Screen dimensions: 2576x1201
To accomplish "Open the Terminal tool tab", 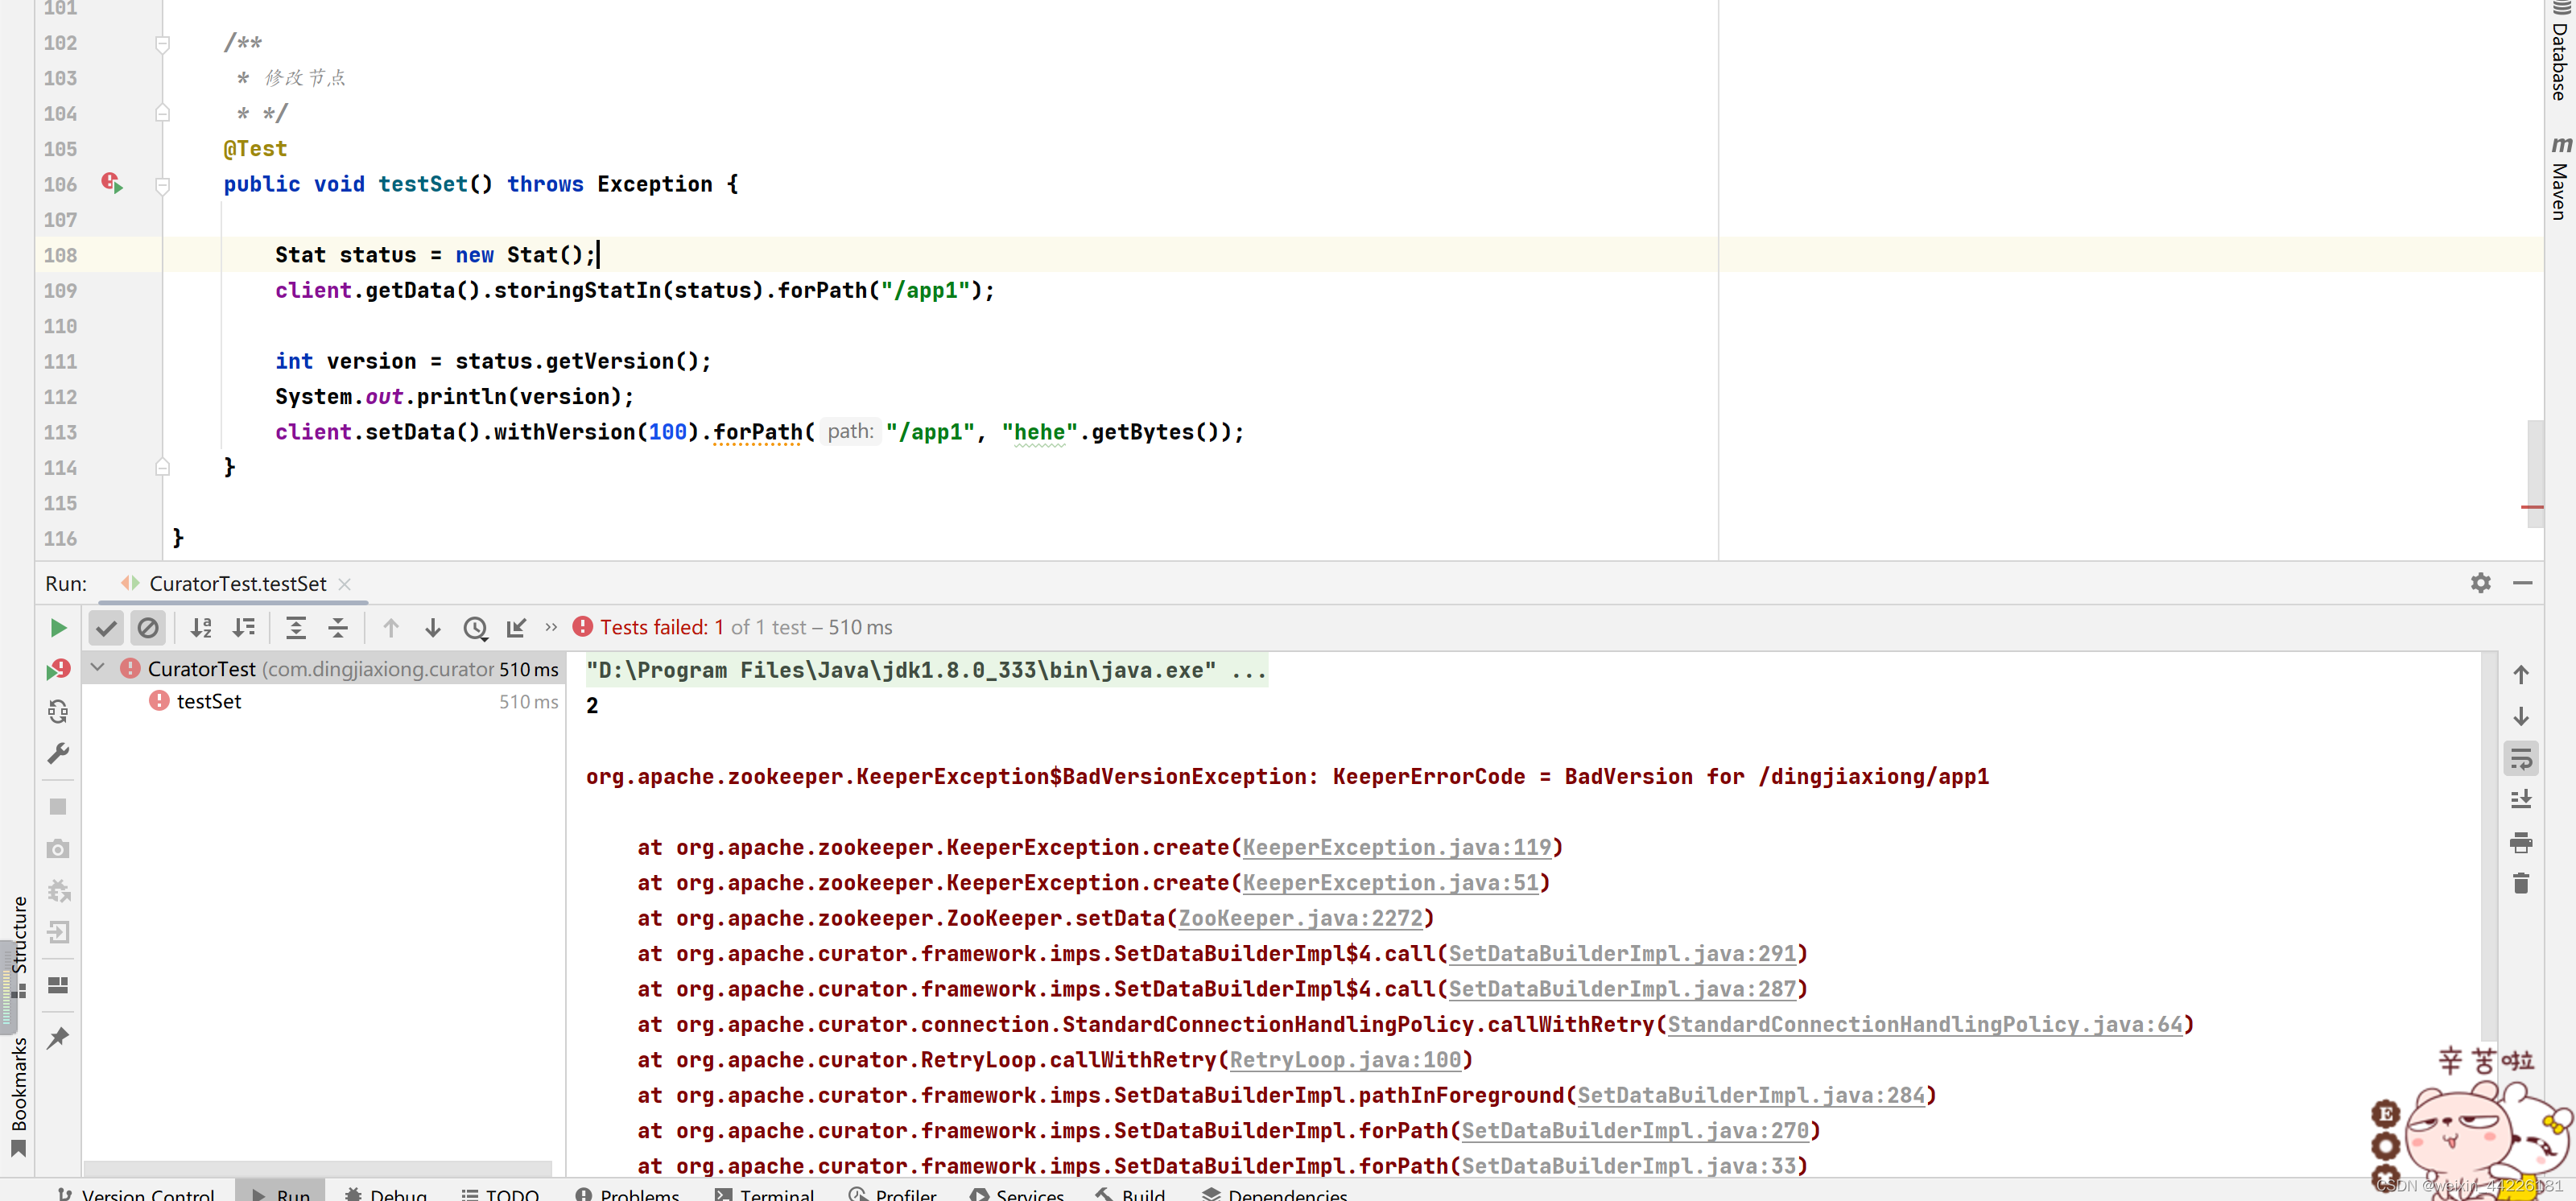I will 765,1193.
